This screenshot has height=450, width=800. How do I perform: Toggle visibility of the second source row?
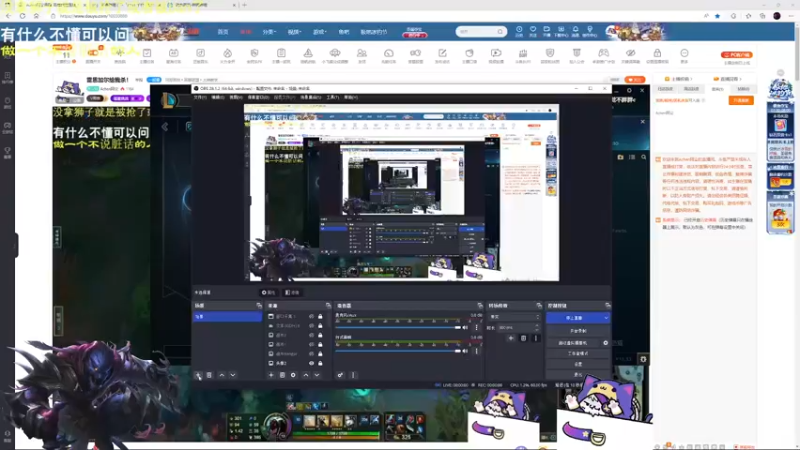pos(311,326)
